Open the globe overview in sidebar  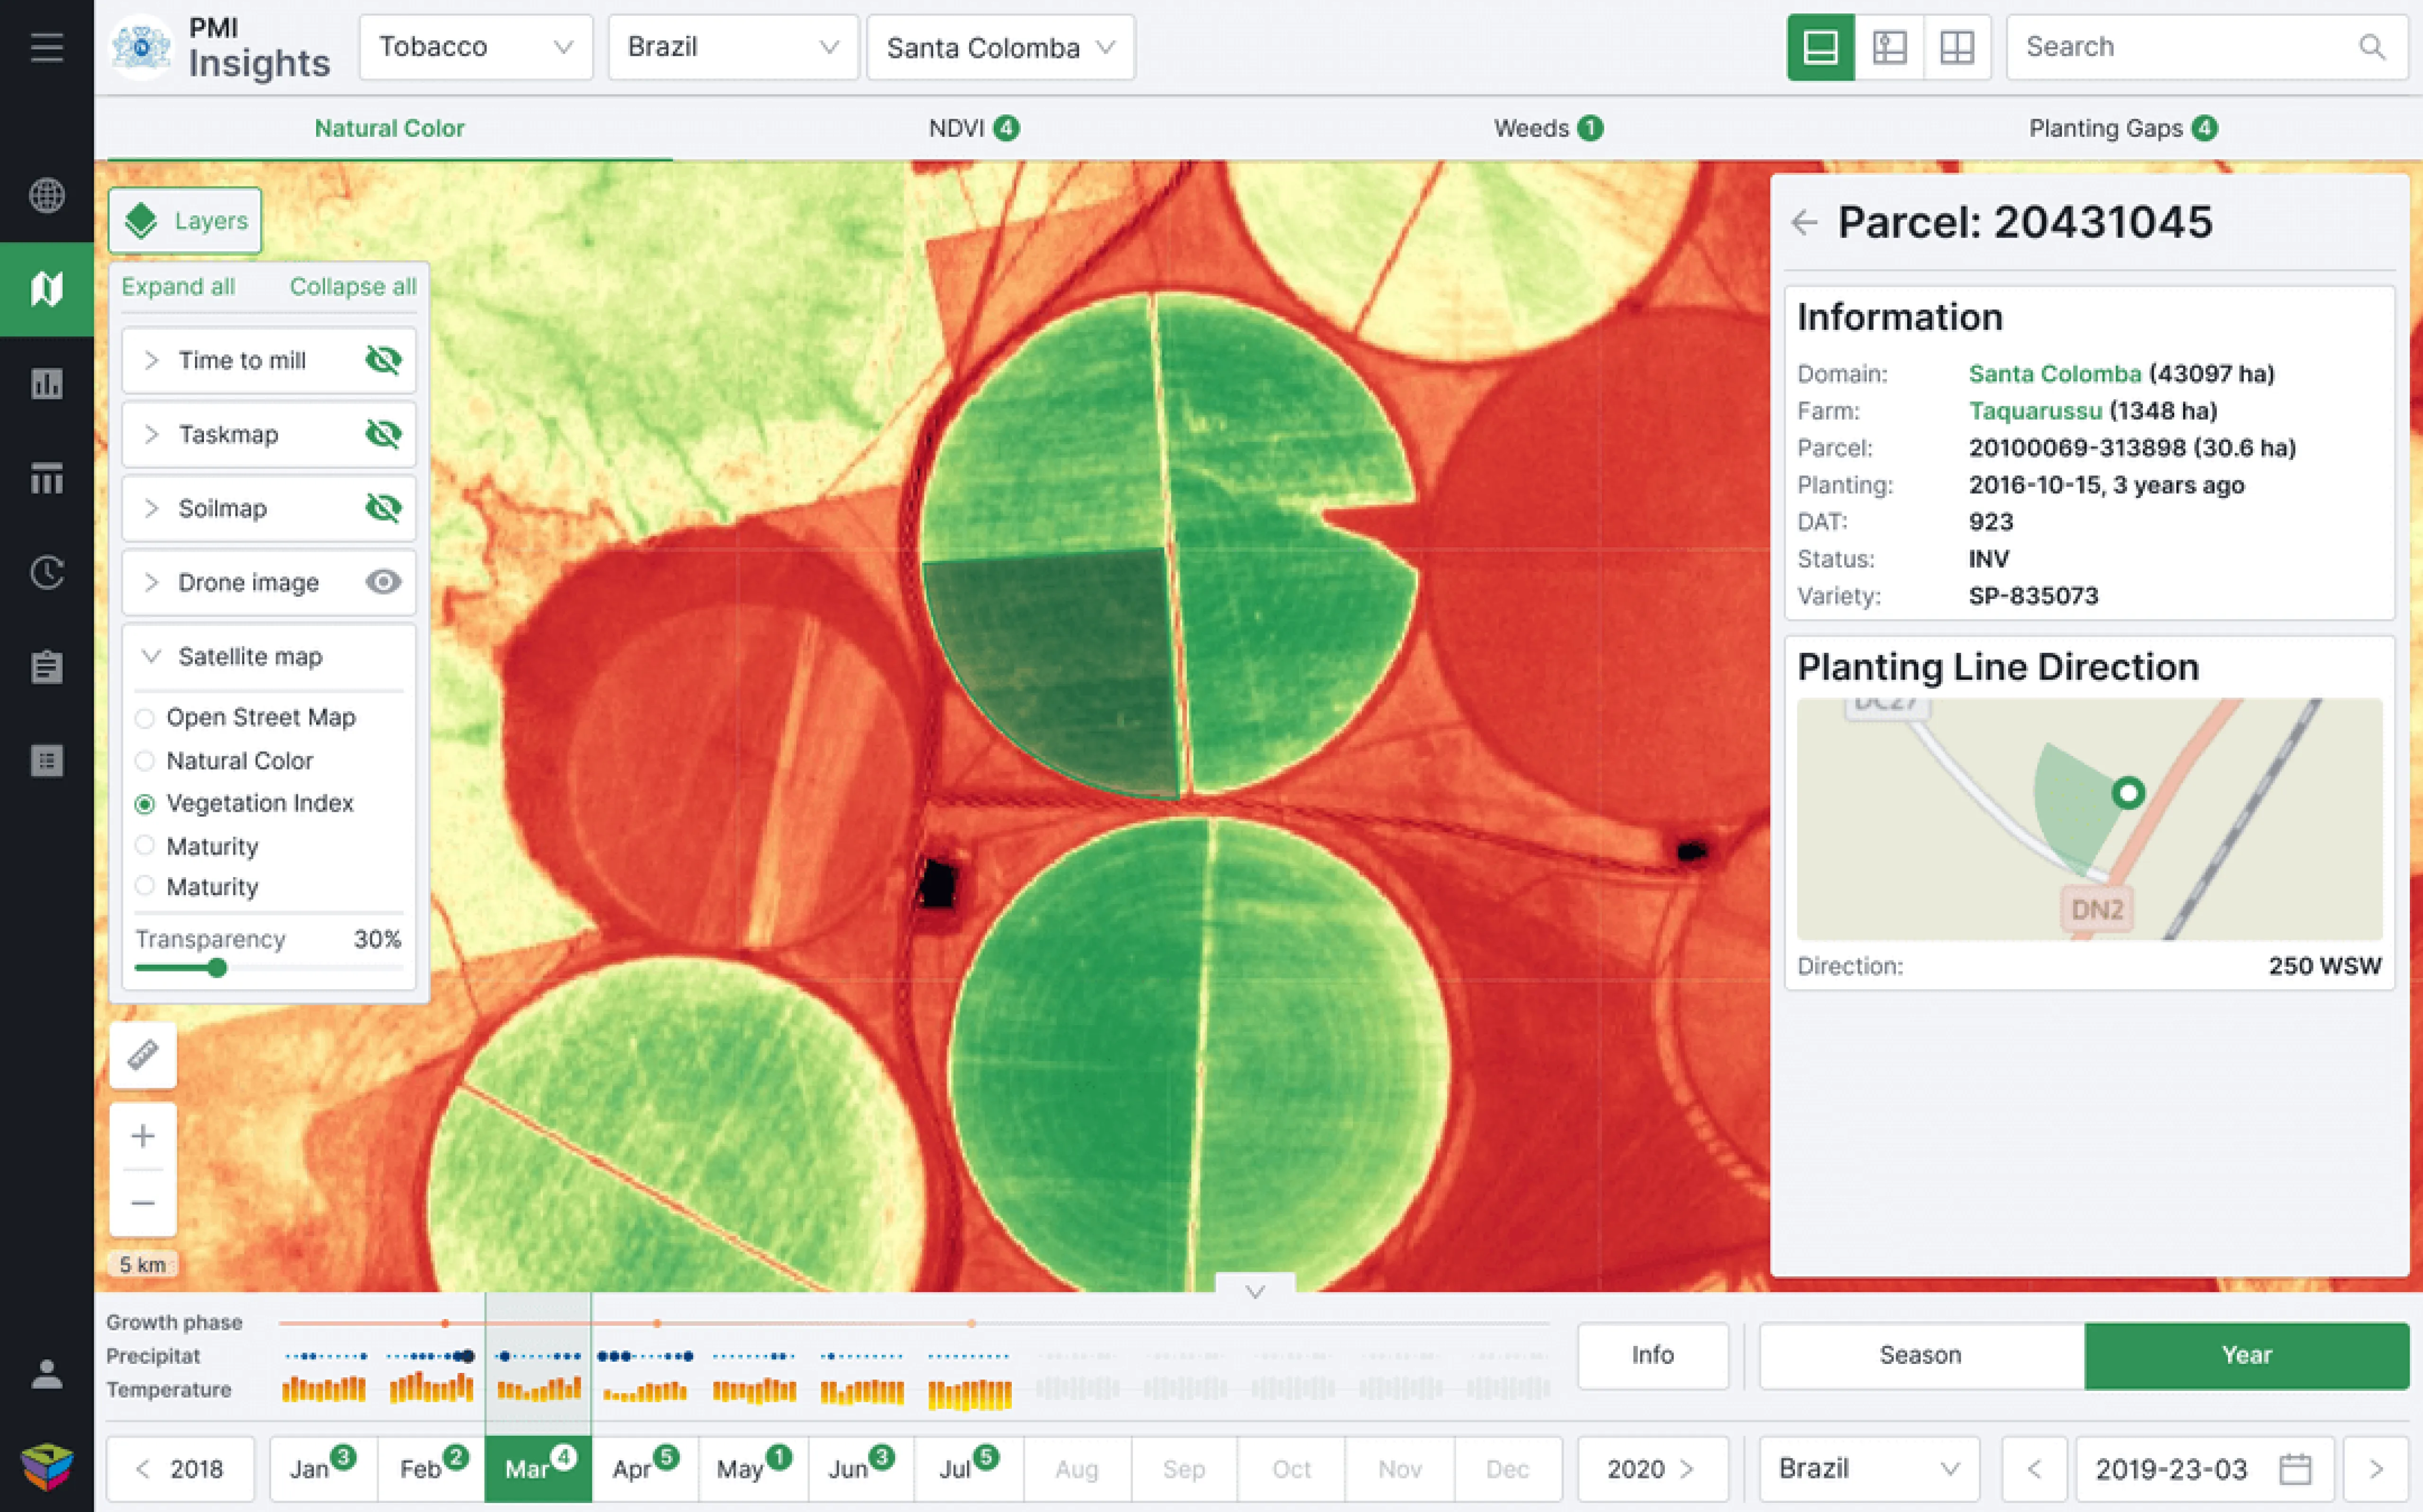[47, 195]
